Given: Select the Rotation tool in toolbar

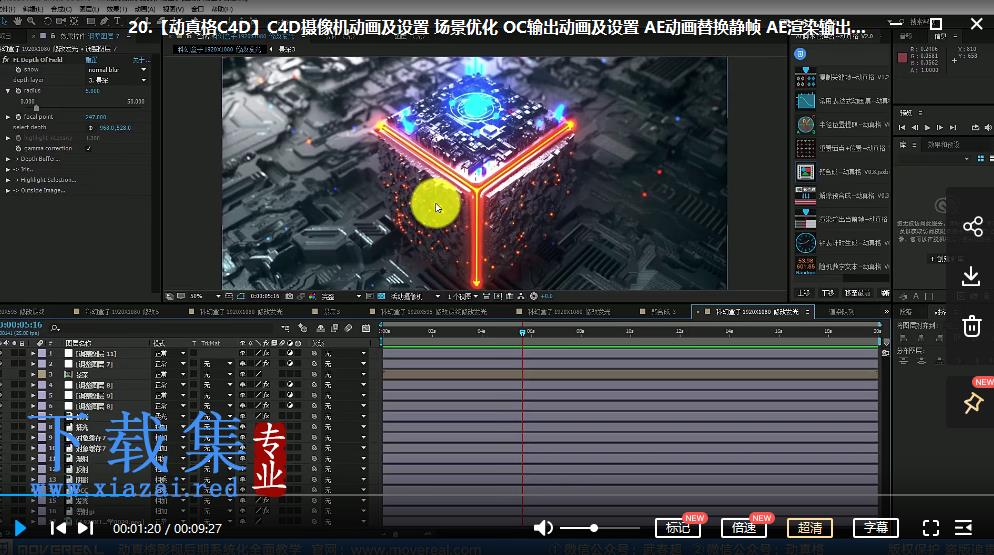Looking at the screenshot, I should [x=46, y=21].
